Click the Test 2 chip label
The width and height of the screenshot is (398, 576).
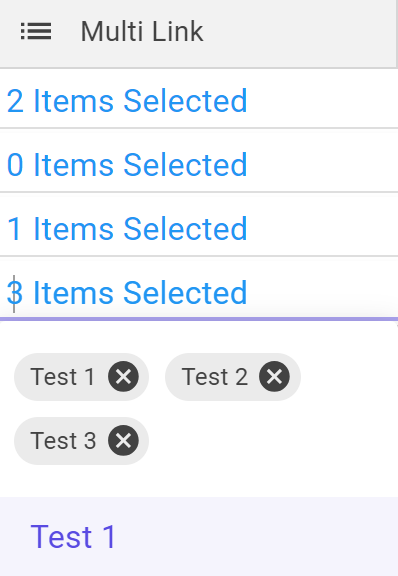pyautogui.click(x=215, y=377)
